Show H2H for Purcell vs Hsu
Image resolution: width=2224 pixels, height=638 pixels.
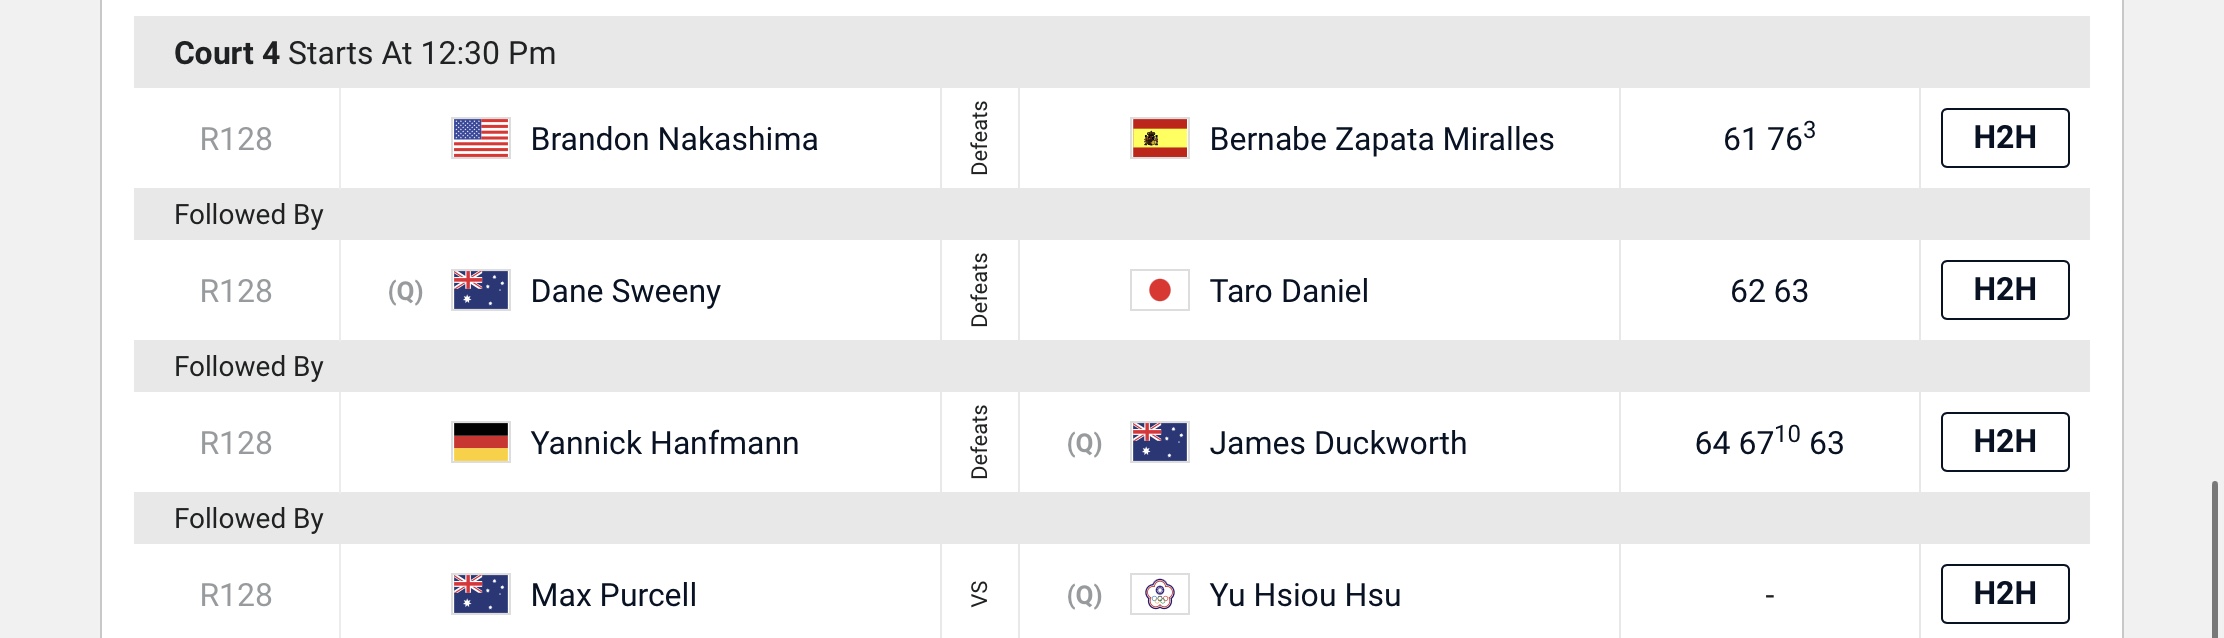pyautogui.click(x=2005, y=594)
